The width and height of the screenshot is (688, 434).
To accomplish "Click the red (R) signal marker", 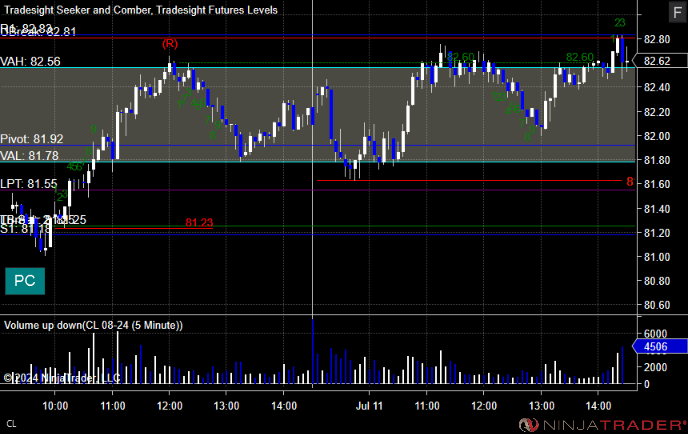I will pyautogui.click(x=170, y=43).
